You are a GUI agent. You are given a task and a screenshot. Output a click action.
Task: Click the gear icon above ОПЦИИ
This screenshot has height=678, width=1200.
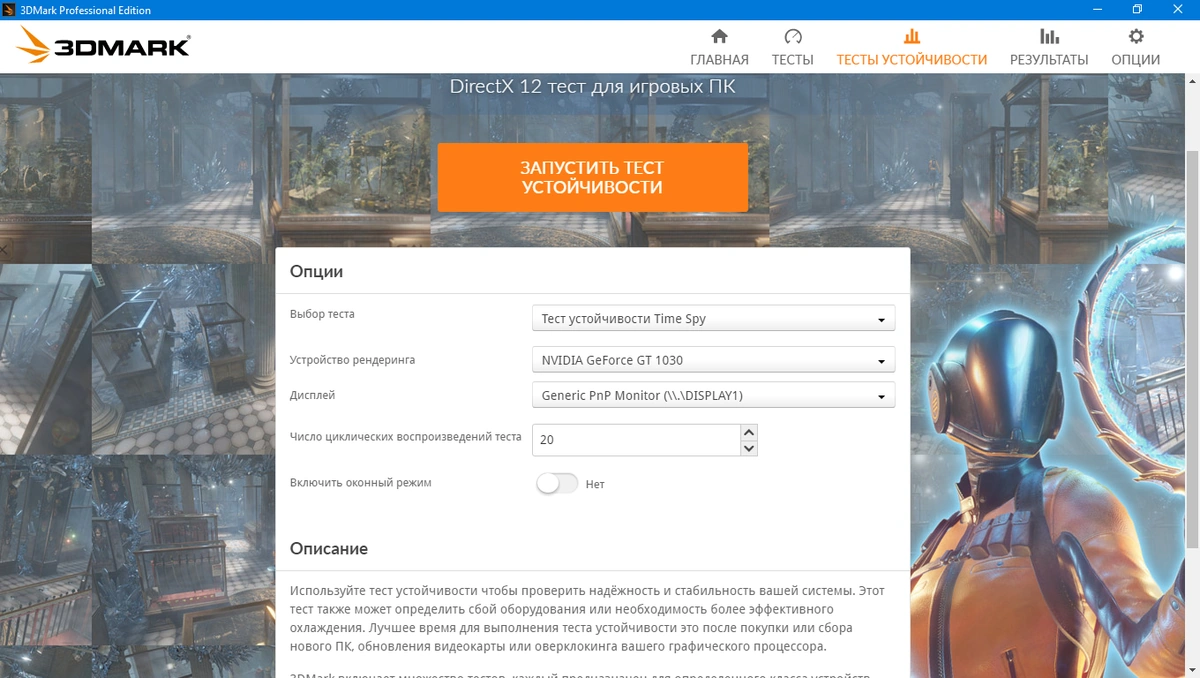[x=1136, y=37]
